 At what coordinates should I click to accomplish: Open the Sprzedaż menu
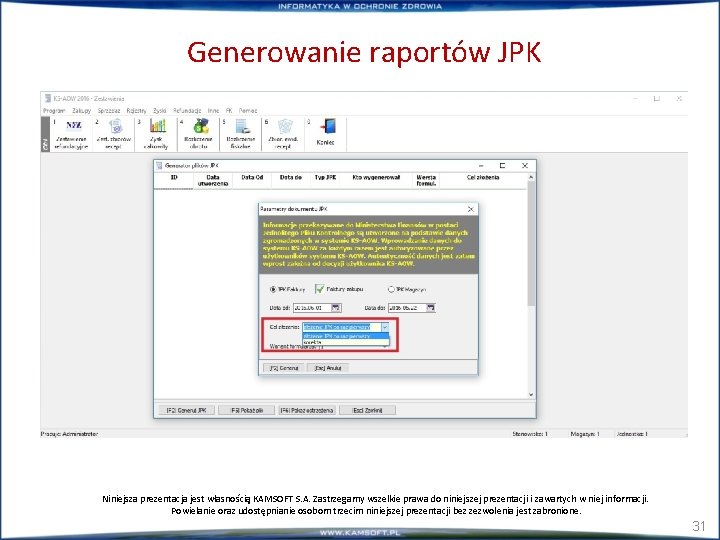(x=109, y=111)
